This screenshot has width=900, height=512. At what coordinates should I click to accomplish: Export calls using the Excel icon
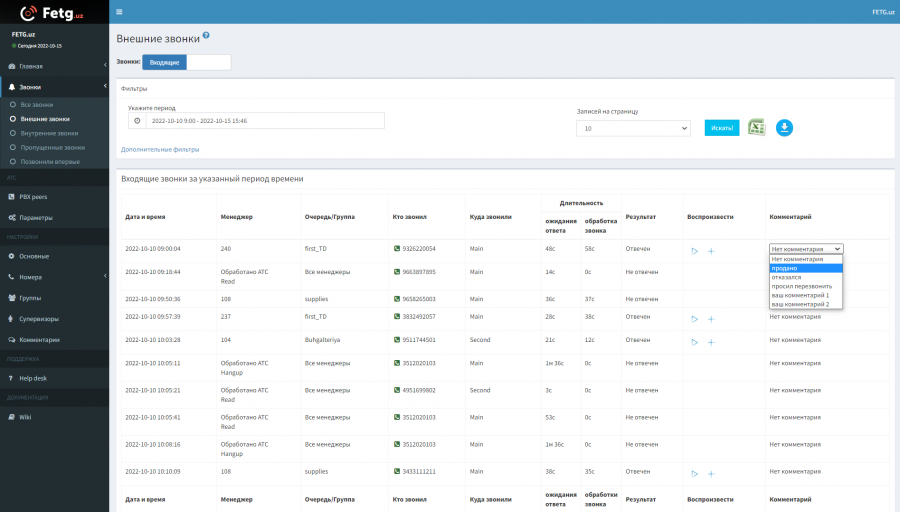point(757,128)
